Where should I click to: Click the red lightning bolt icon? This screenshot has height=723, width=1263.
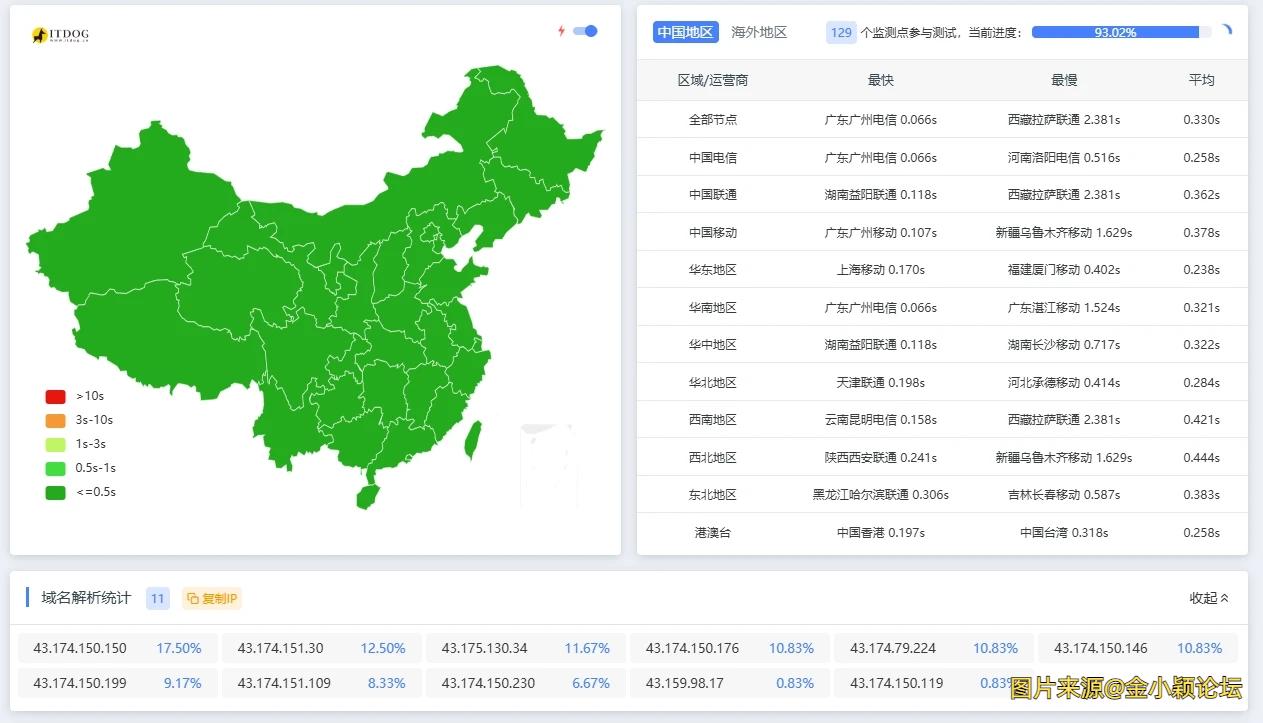(x=561, y=31)
